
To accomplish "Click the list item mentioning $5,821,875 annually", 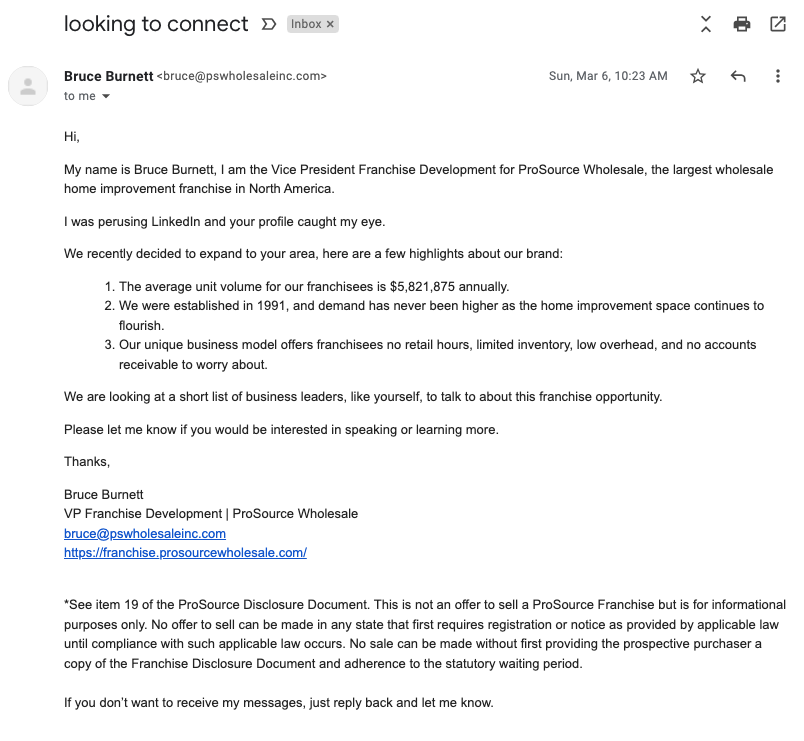I will 314,286.
